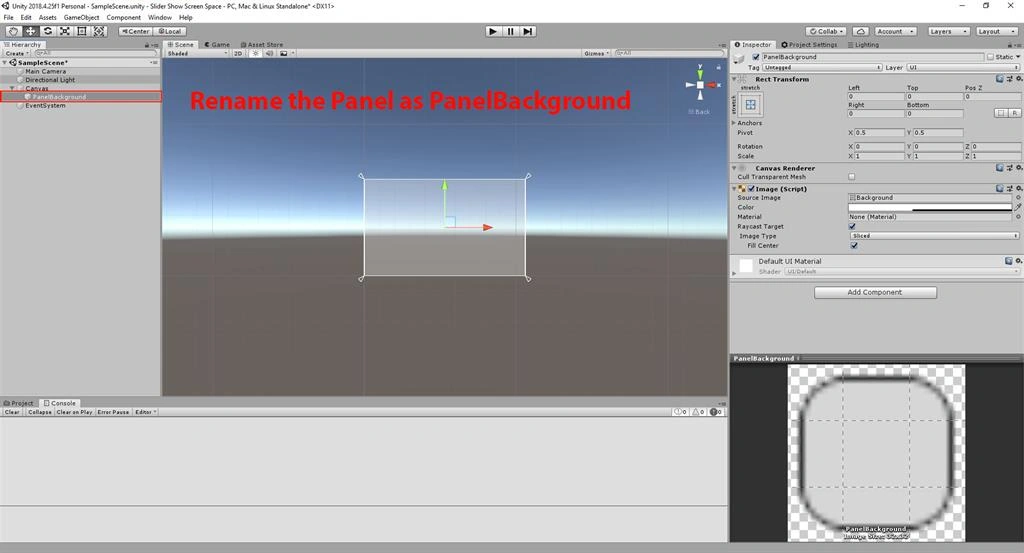
Task: Open the Image Type Sliced dropdown
Action: pos(935,236)
